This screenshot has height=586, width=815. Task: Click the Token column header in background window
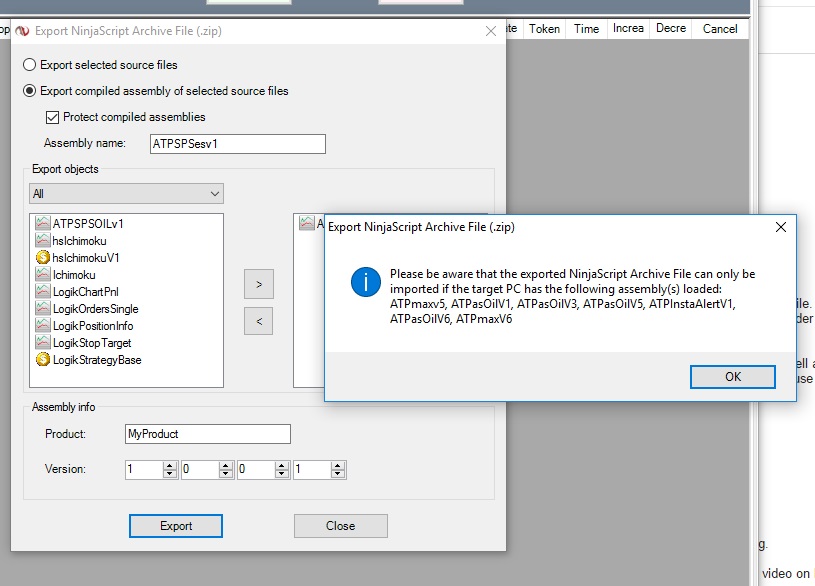[x=544, y=29]
